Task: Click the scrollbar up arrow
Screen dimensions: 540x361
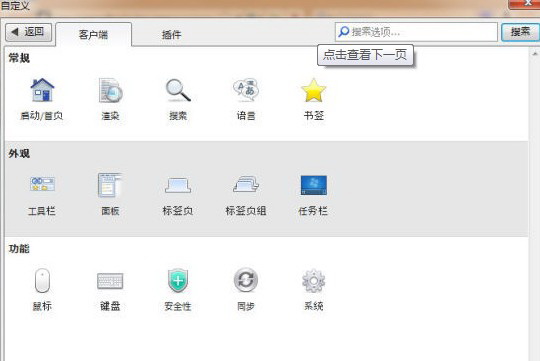Action: click(534, 54)
